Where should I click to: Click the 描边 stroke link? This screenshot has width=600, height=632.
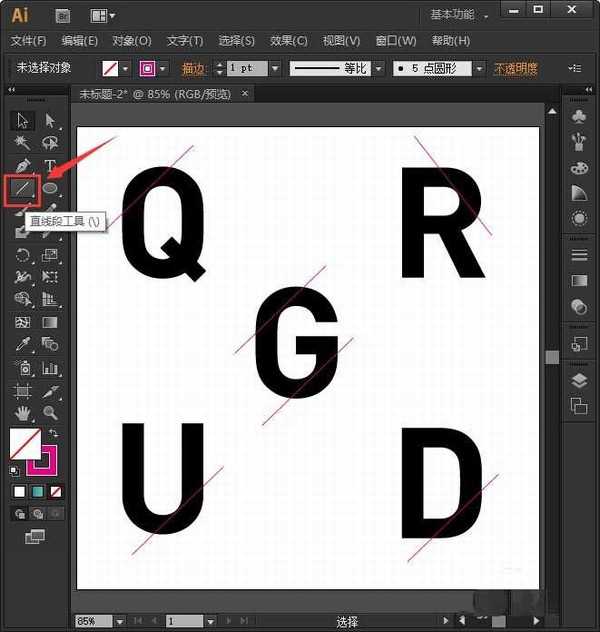[x=193, y=69]
